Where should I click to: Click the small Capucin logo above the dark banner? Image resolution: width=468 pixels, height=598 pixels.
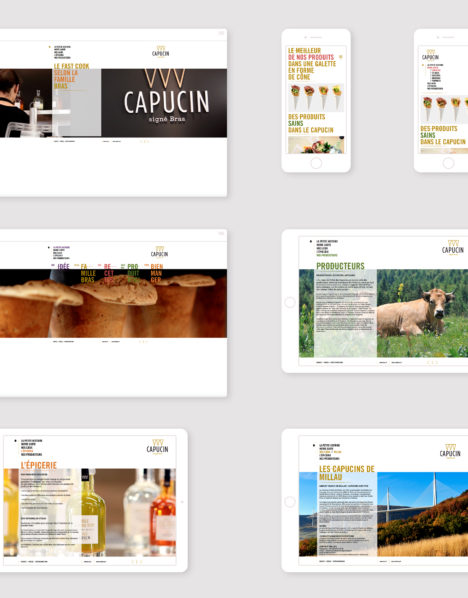161,52
